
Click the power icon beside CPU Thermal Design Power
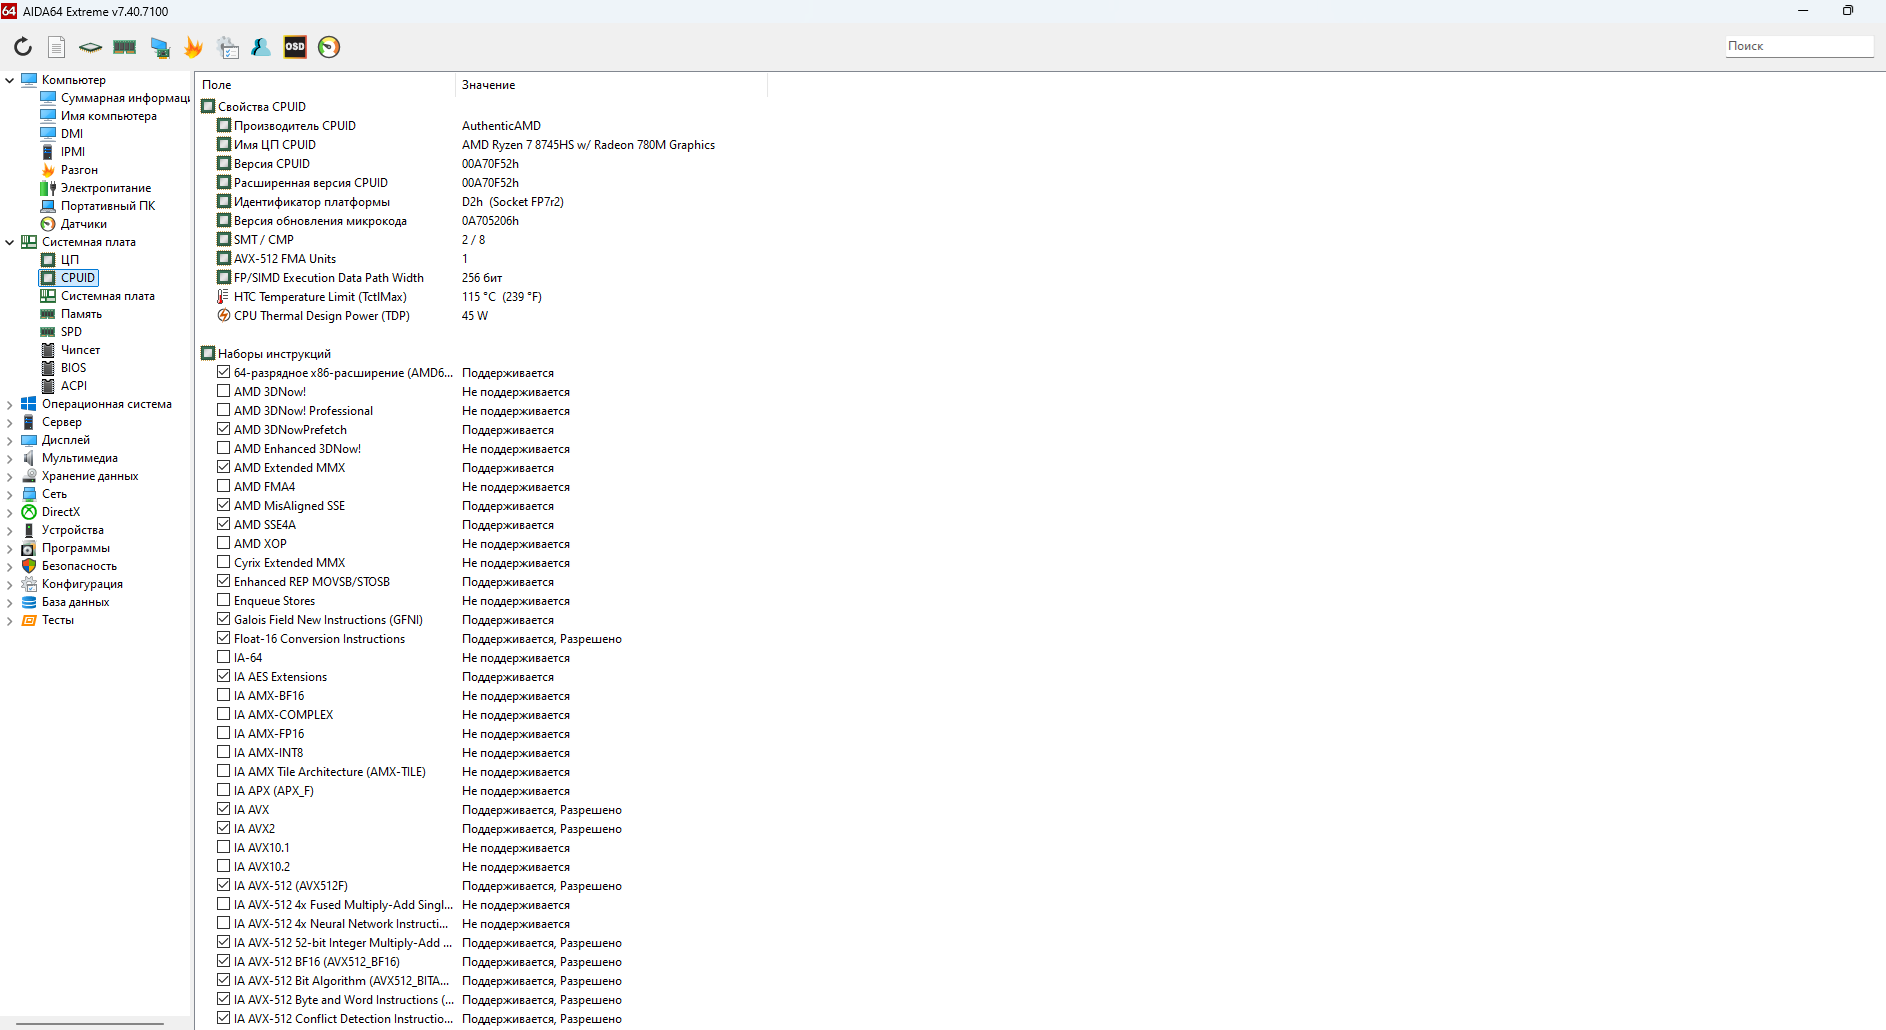(224, 316)
